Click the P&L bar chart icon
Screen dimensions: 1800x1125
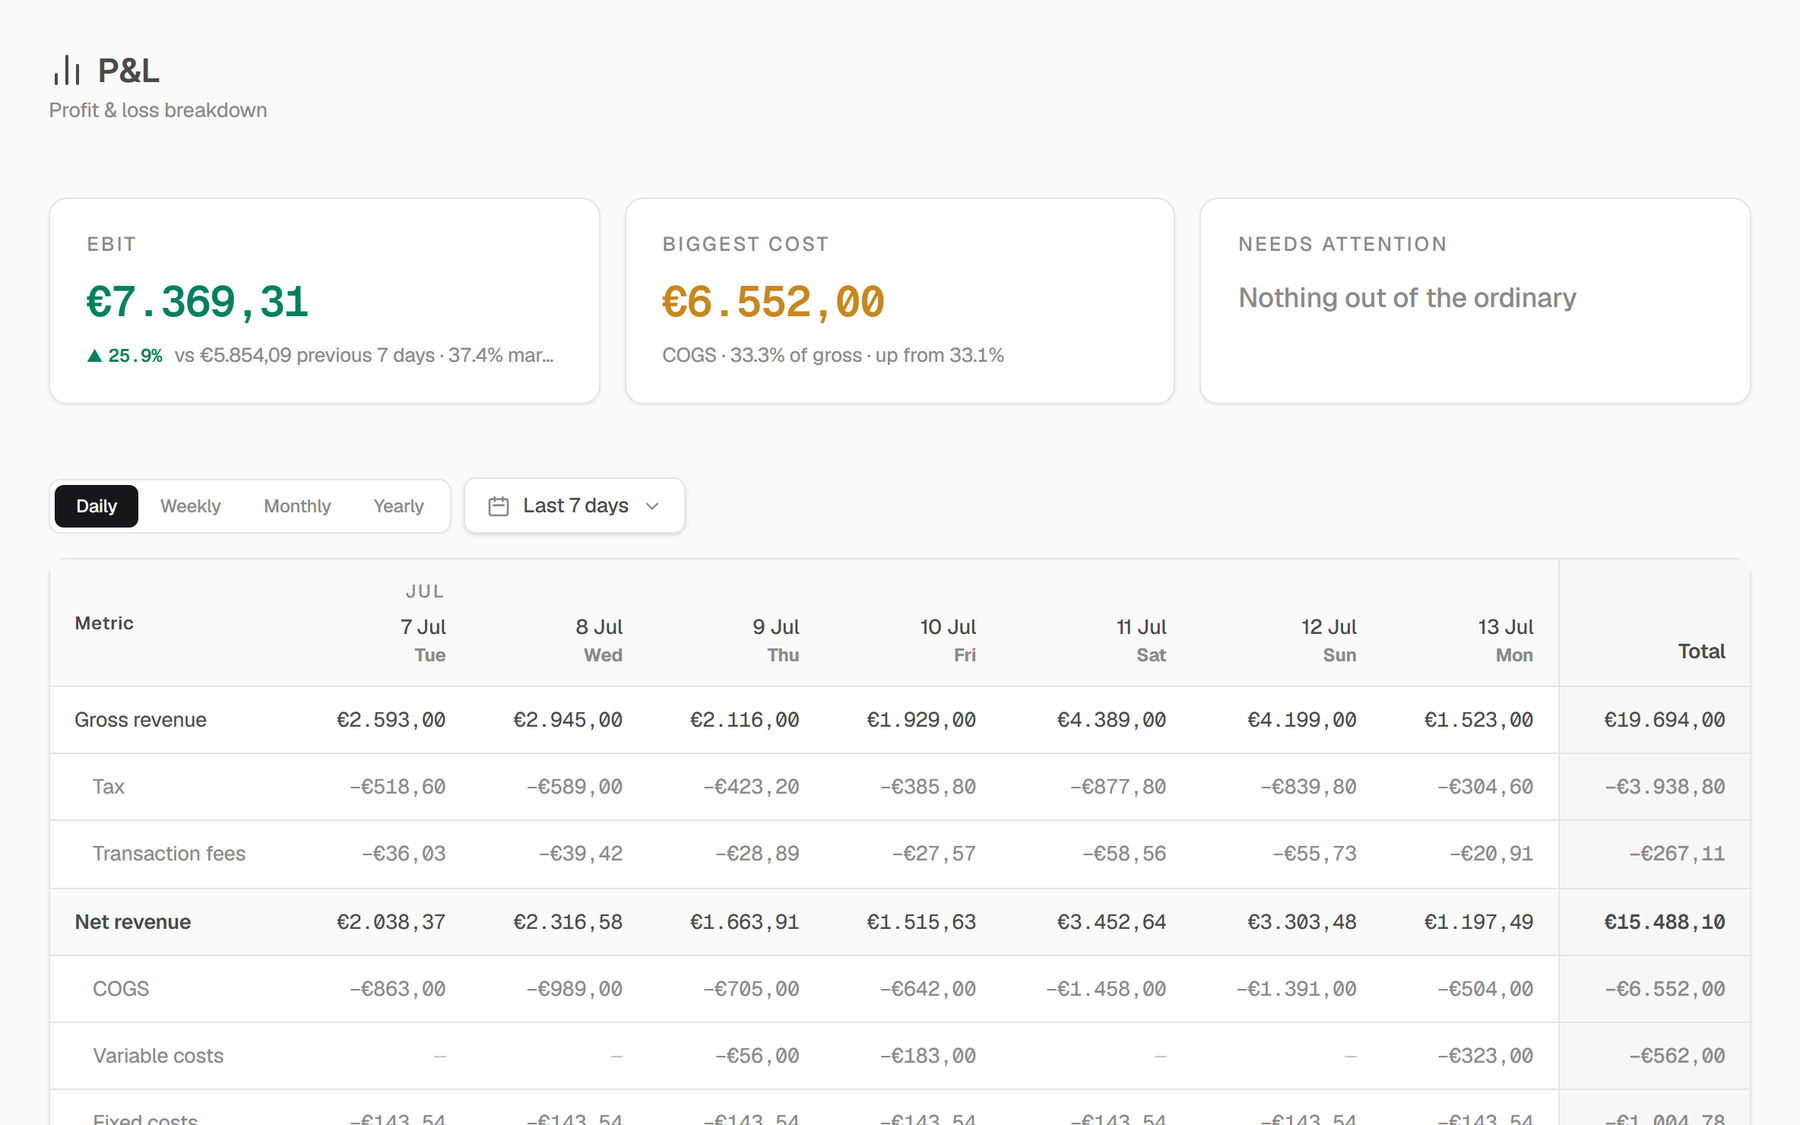click(67, 70)
